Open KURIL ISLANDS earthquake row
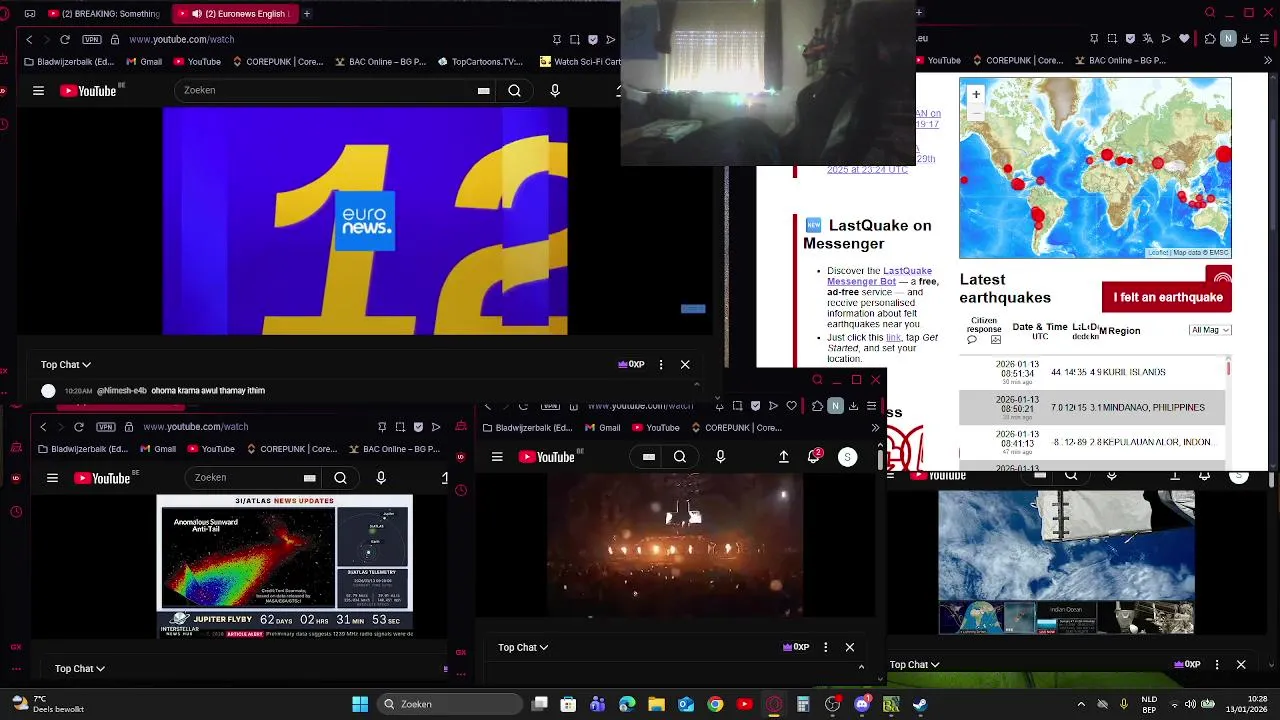 [x=1092, y=372]
